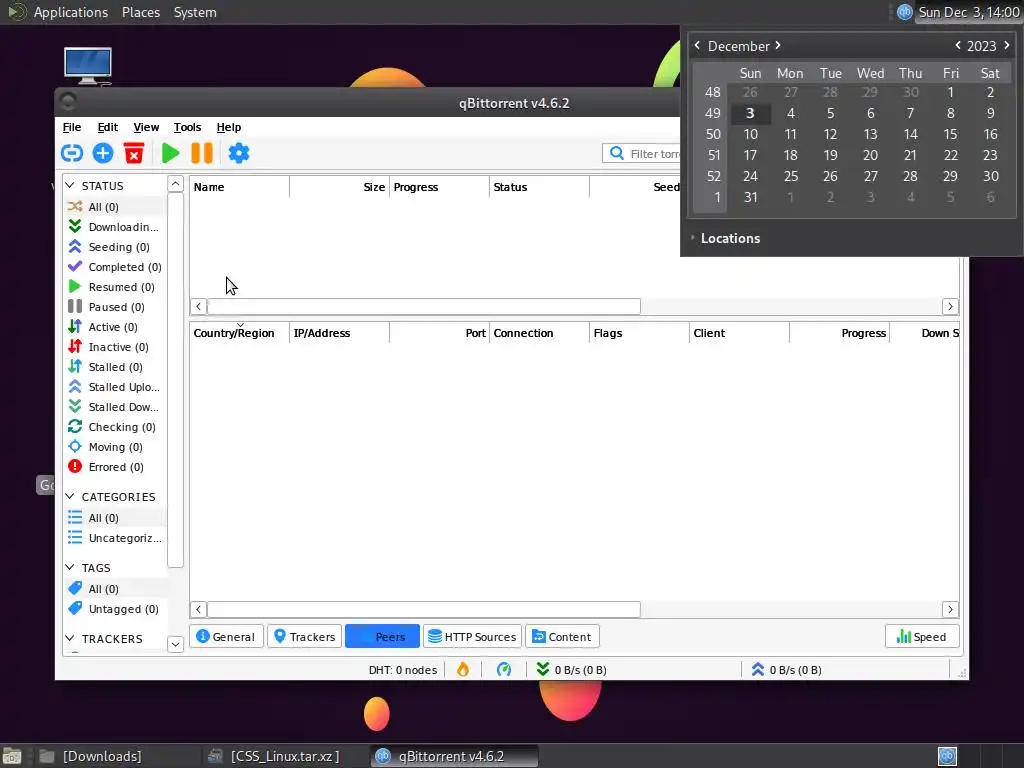Viewport: 1024px width, 768px height.
Task: Sort torrents by Progress column header
Action: pyautogui.click(x=439, y=187)
